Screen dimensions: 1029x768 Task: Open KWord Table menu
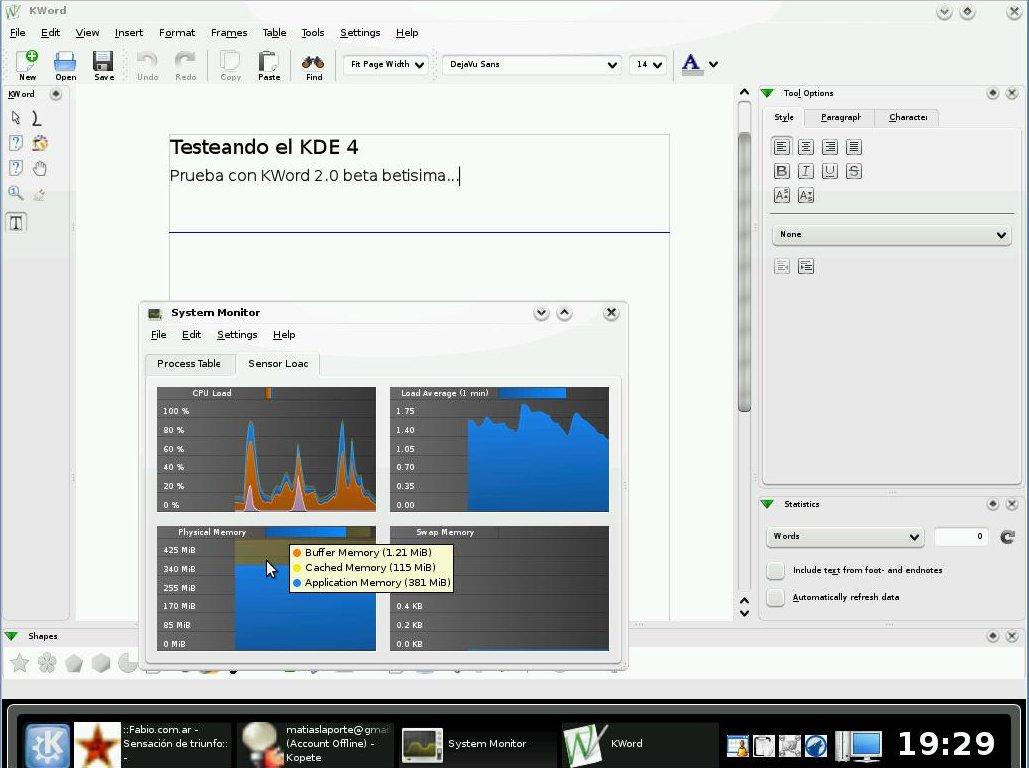pos(274,32)
